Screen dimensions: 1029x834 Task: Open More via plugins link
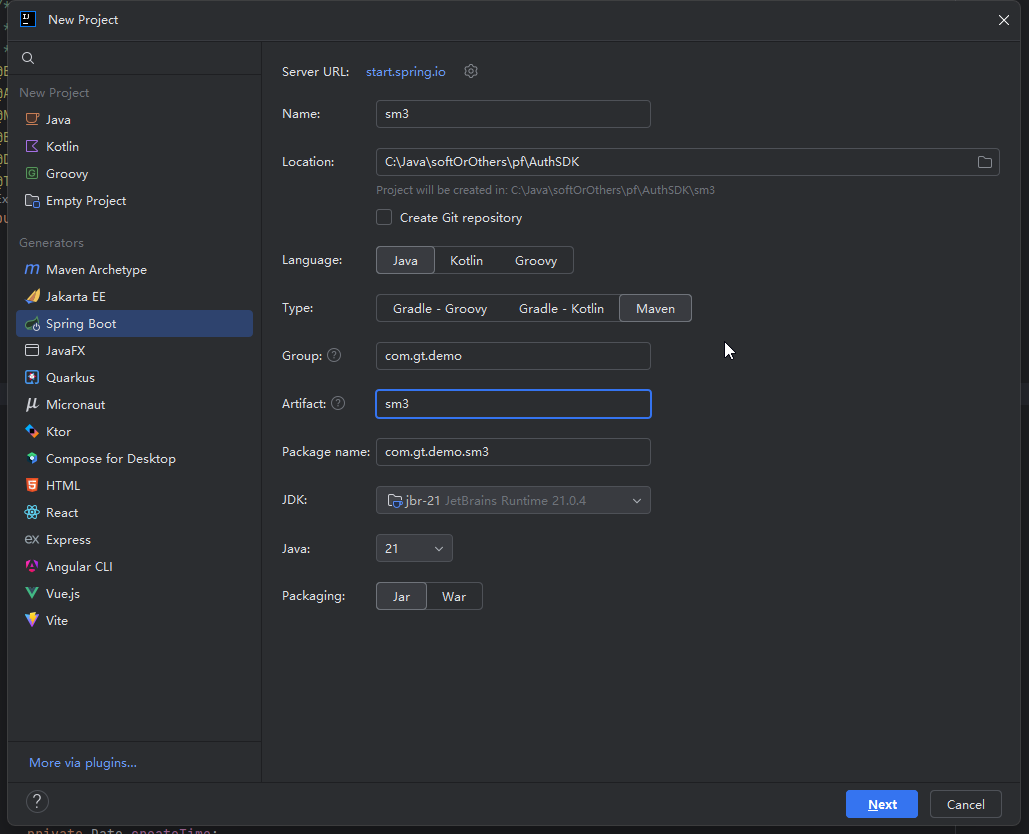[x=83, y=762]
